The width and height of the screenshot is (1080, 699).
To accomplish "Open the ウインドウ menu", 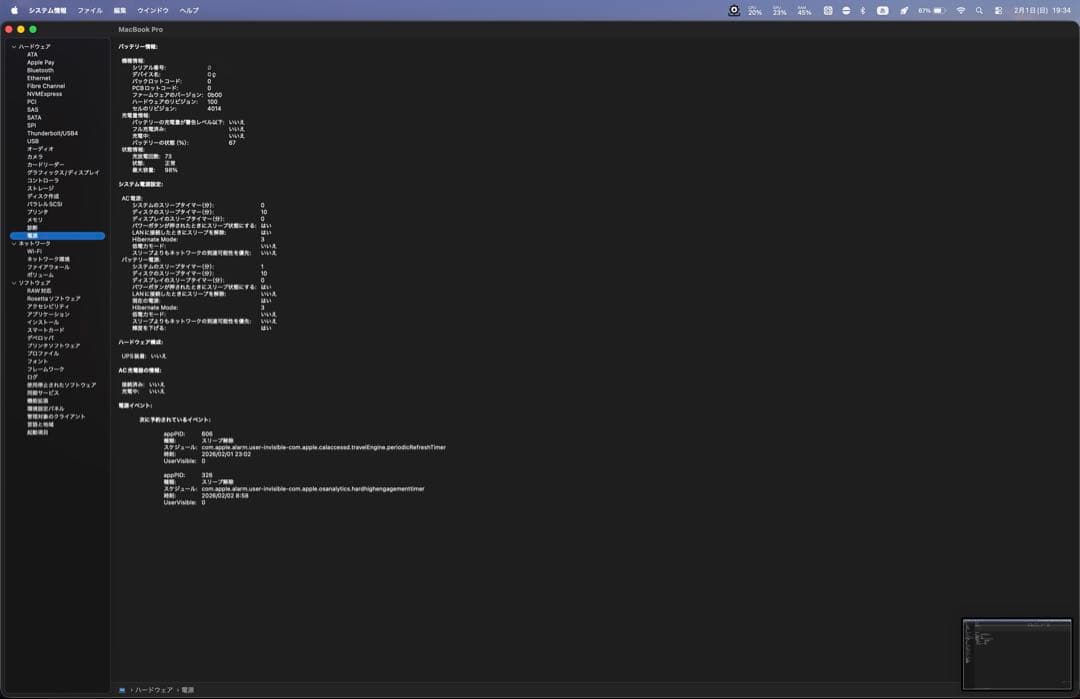I will 153,10.
